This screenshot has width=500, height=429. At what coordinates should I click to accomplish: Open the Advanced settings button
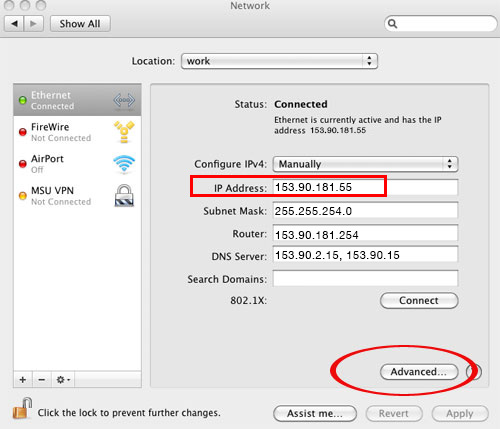[x=419, y=372]
